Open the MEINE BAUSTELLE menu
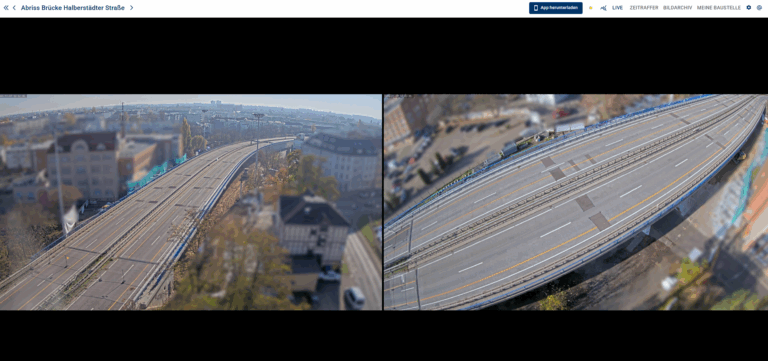768x361 pixels. [719, 8]
